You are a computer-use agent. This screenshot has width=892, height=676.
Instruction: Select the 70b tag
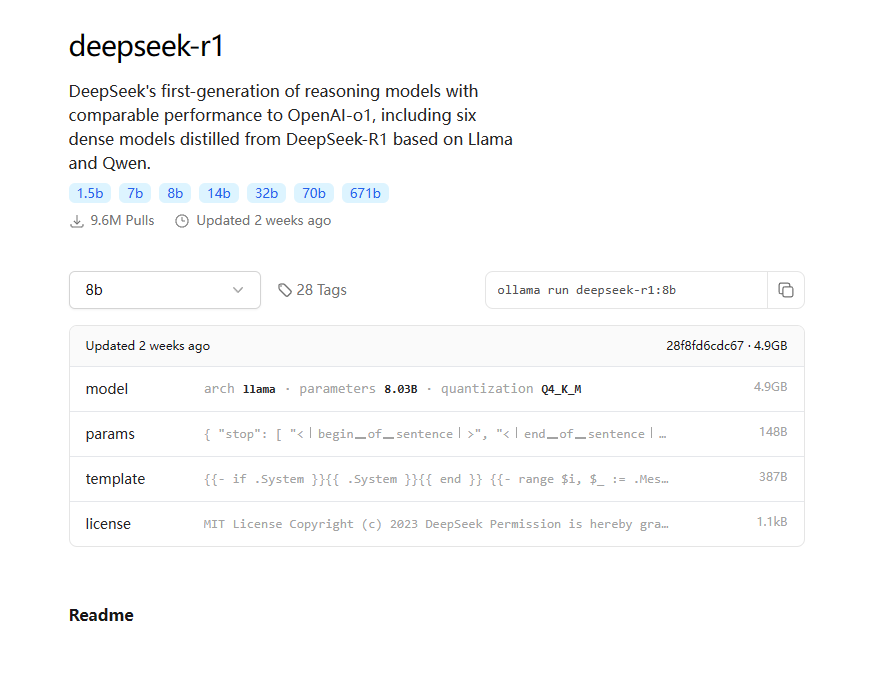314,193
